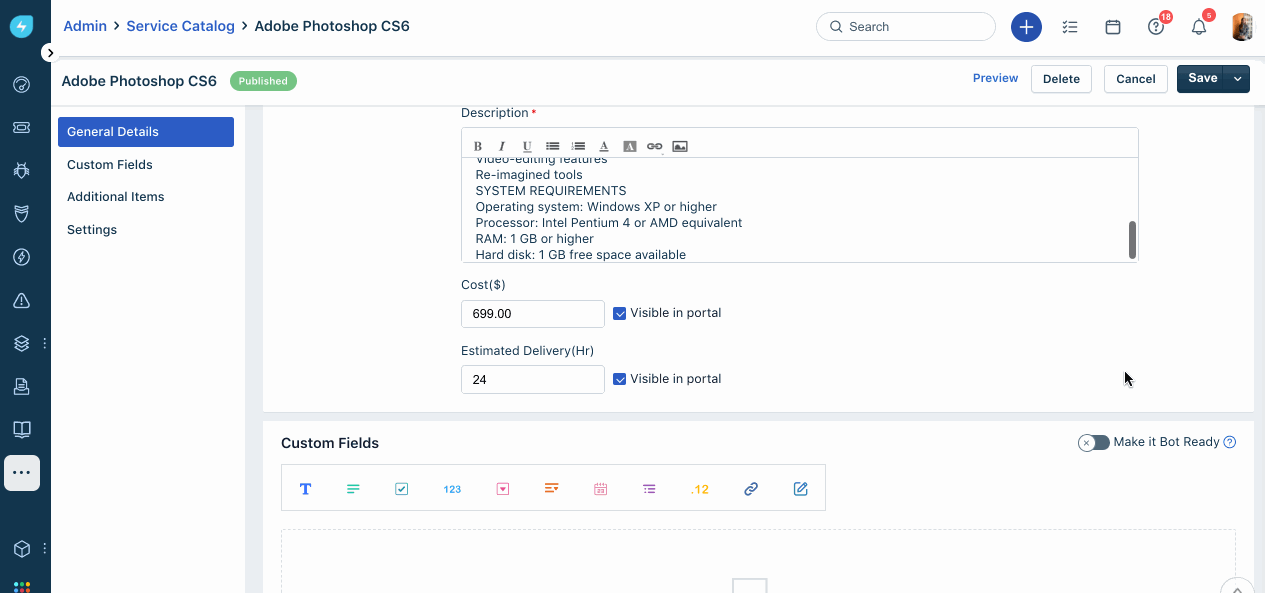Apply underline in Description editor
Viewport: 1265px width, 593px height.
click(527, 146)
